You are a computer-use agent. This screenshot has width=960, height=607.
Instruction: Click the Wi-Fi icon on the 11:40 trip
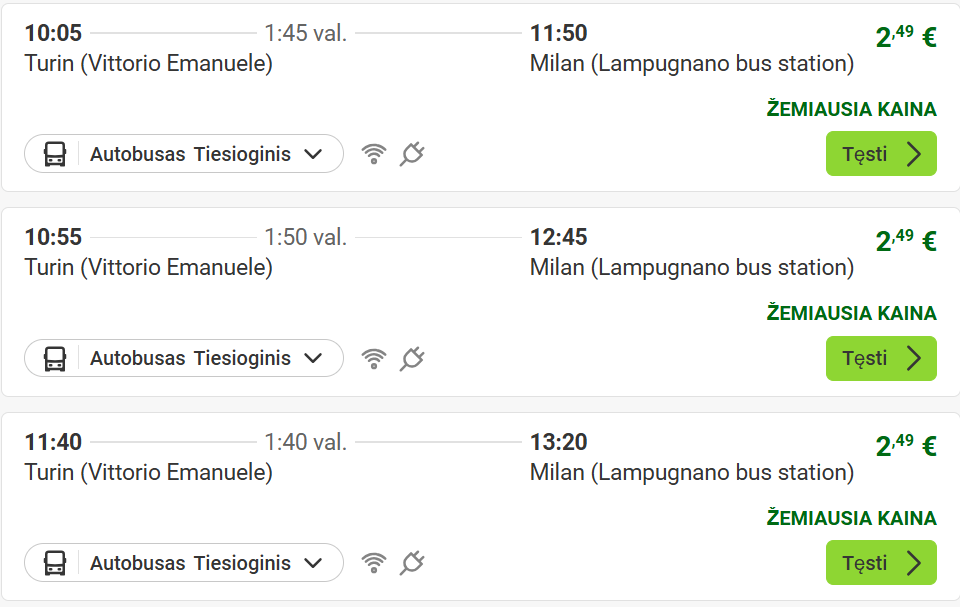[x=373, y=563]
